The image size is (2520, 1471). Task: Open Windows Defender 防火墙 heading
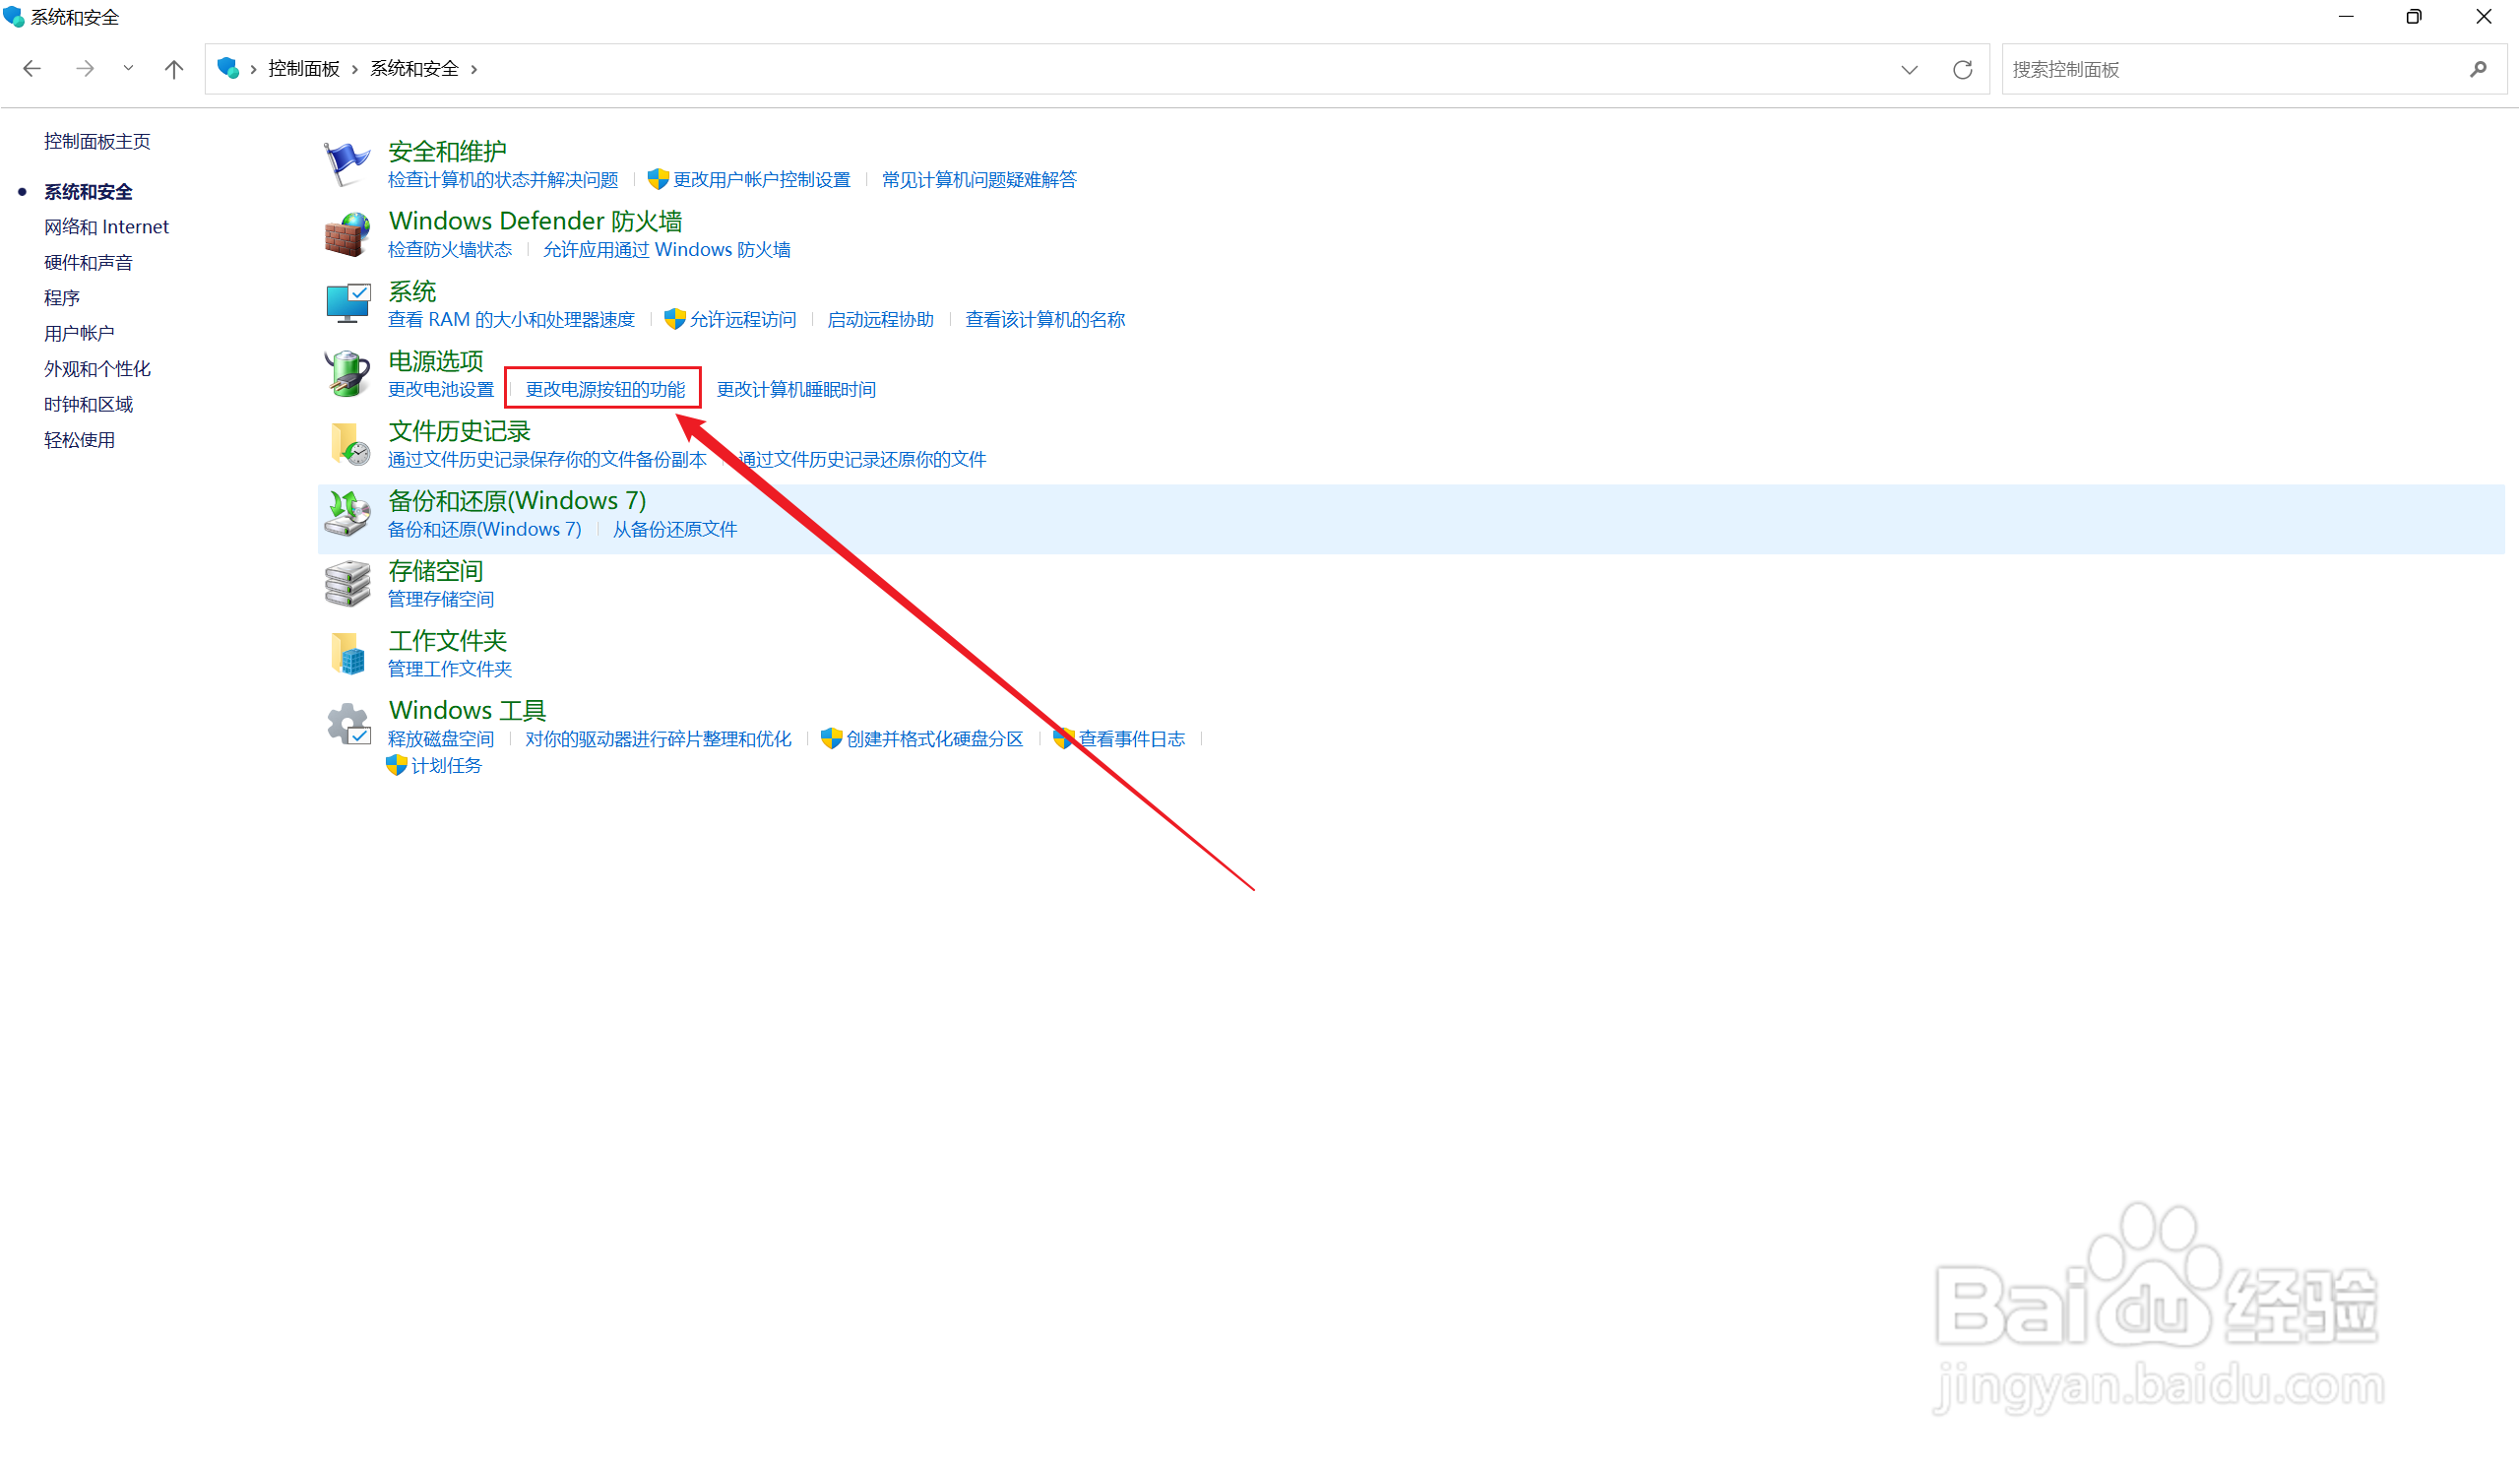(x=535, y=221)
